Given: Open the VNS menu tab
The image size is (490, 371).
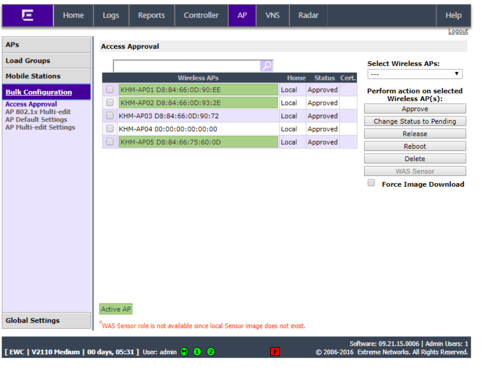Looking at the screenshot, I should click(272, 15).
